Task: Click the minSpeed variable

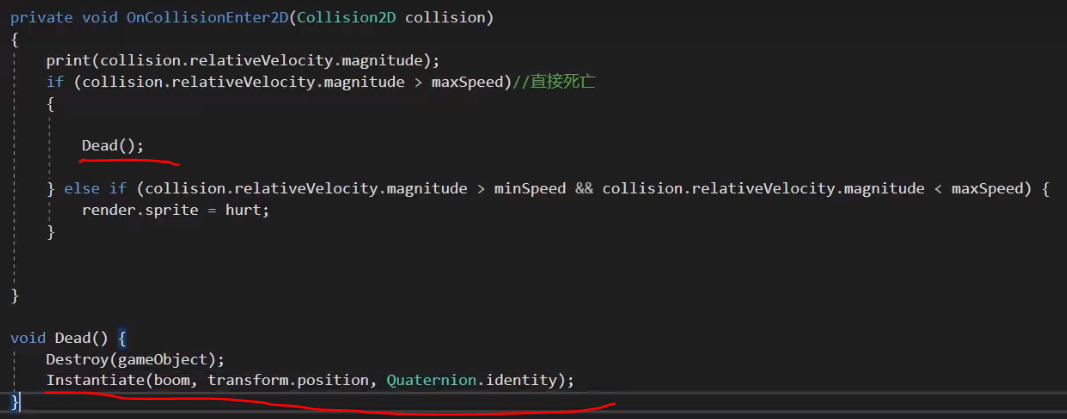Action: 530,188
